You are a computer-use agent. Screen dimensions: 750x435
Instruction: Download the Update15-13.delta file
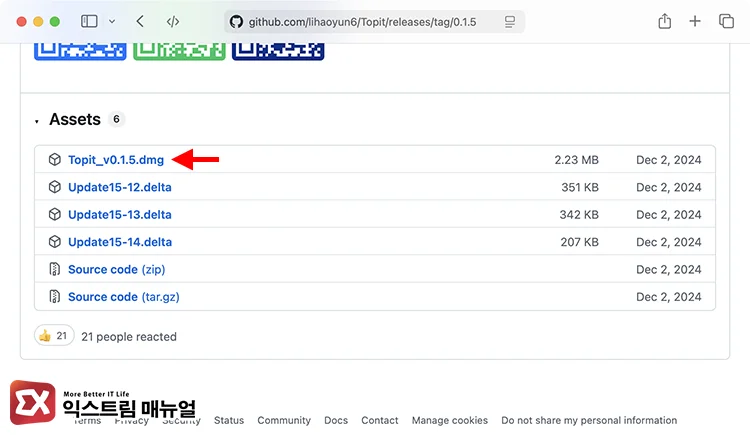[x=120, y=214]
